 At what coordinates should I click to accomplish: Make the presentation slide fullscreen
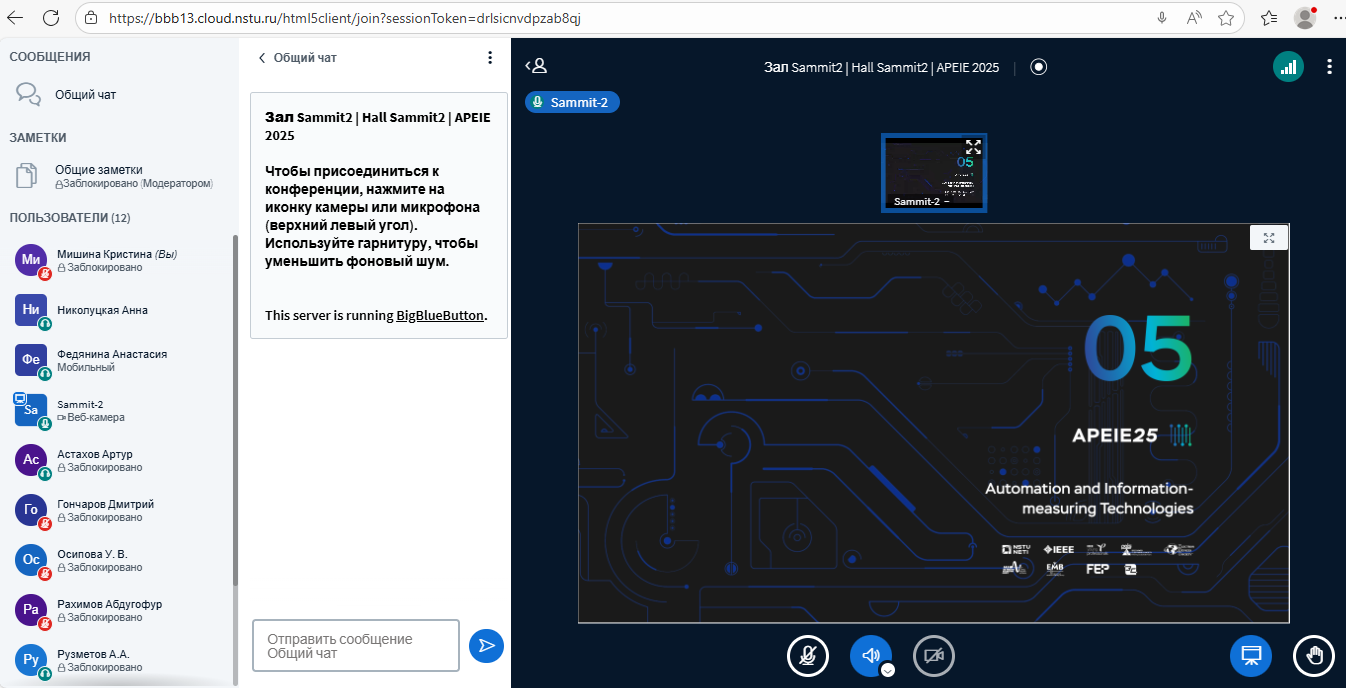(x=1268, y=237)
